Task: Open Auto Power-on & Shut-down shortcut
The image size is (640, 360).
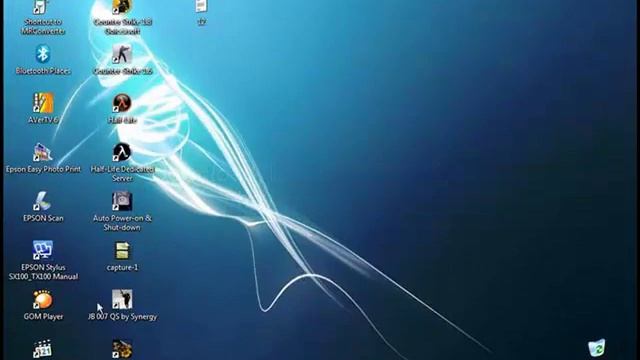Action: [x=122, y=201]
